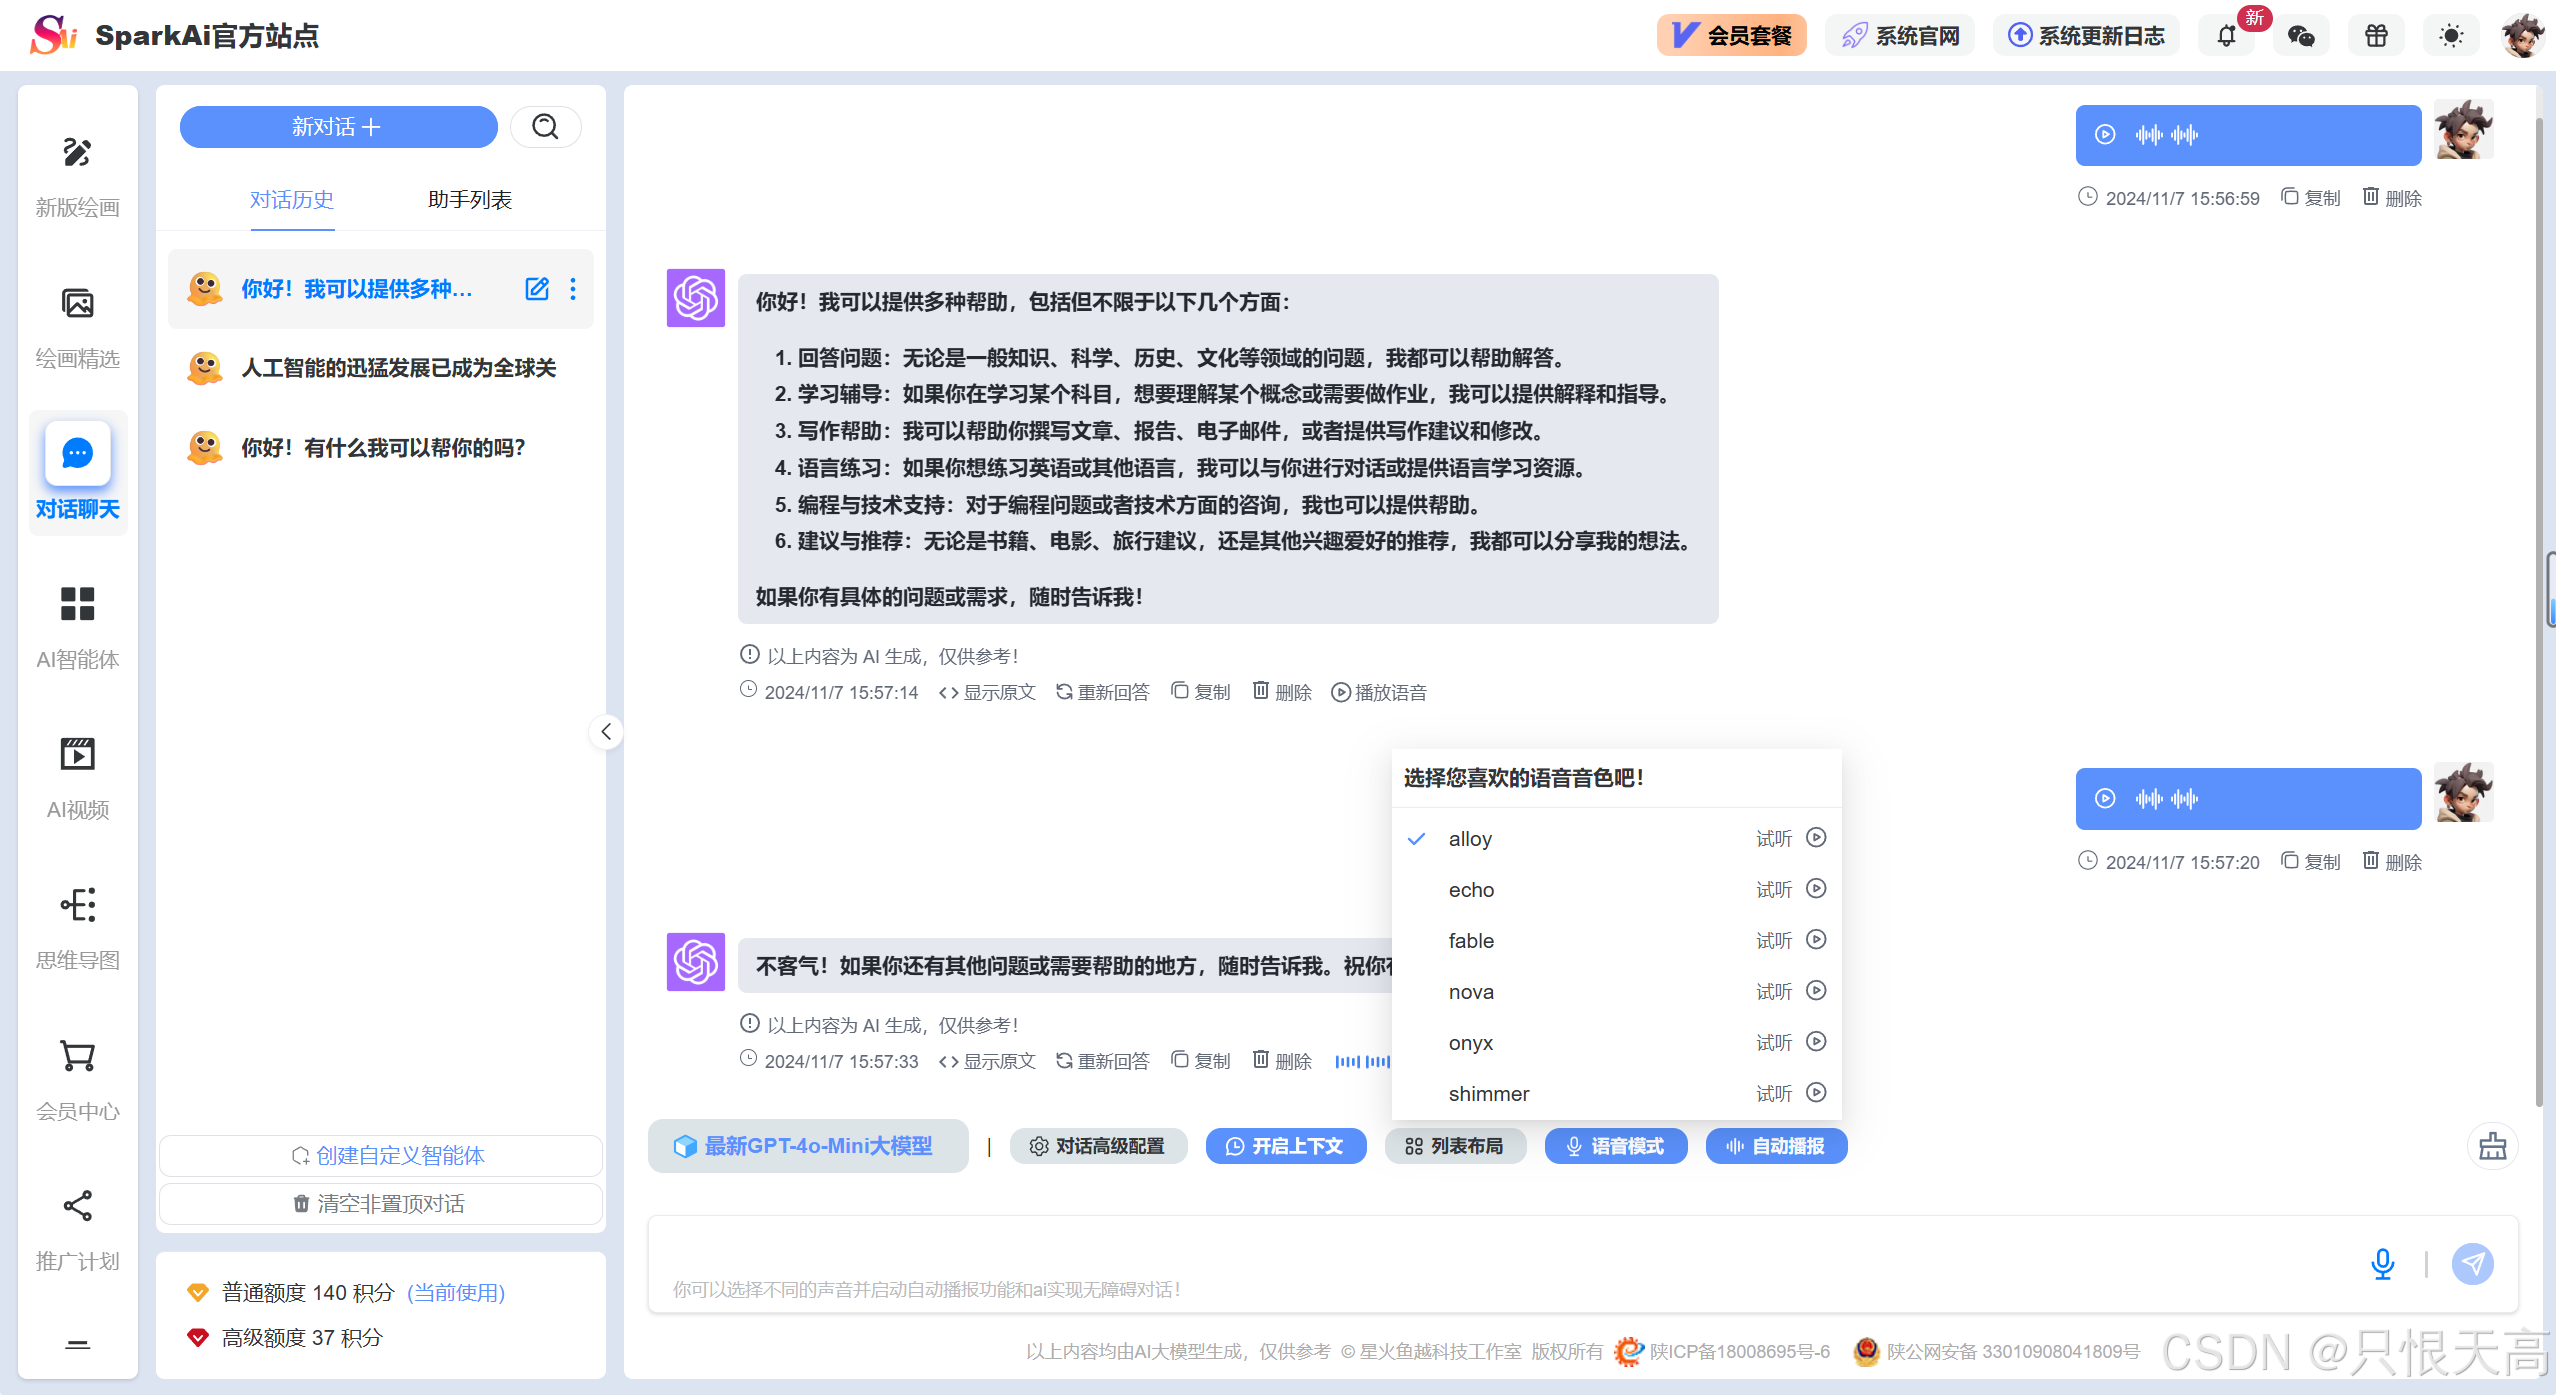This screenshot has width=2556, height=1395.
Task: Click the search conversations magnifier icon
Action: (545, 127)
